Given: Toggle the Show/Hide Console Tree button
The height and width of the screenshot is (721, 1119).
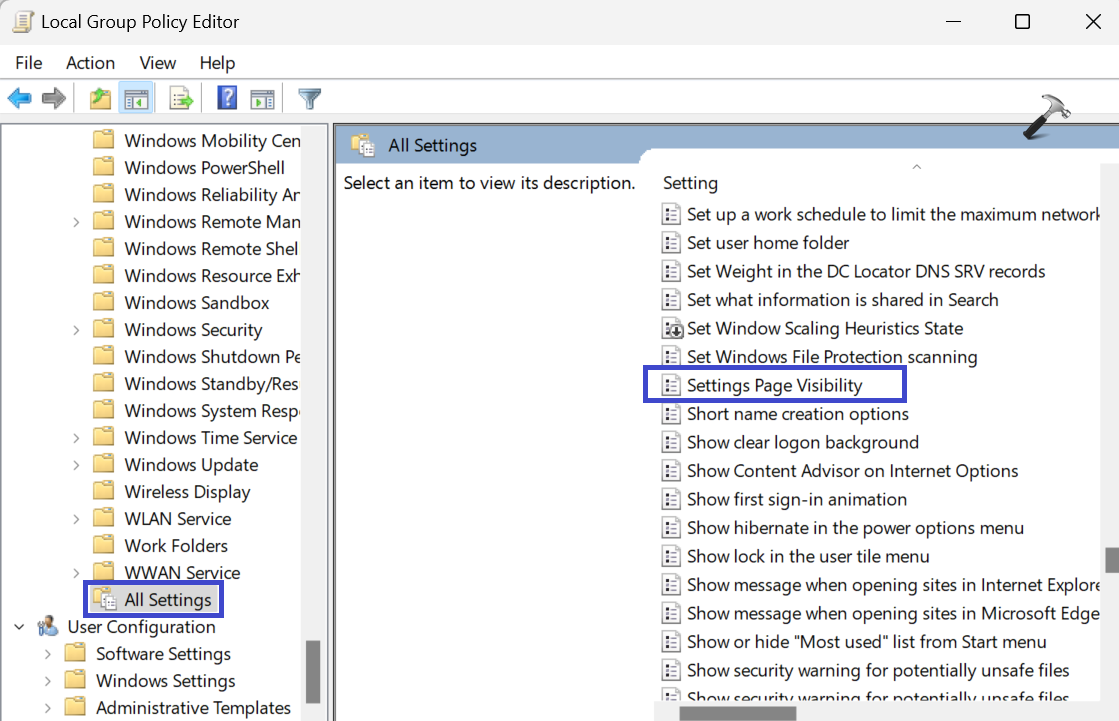Looking at the screenshot, I should (136, 98).
